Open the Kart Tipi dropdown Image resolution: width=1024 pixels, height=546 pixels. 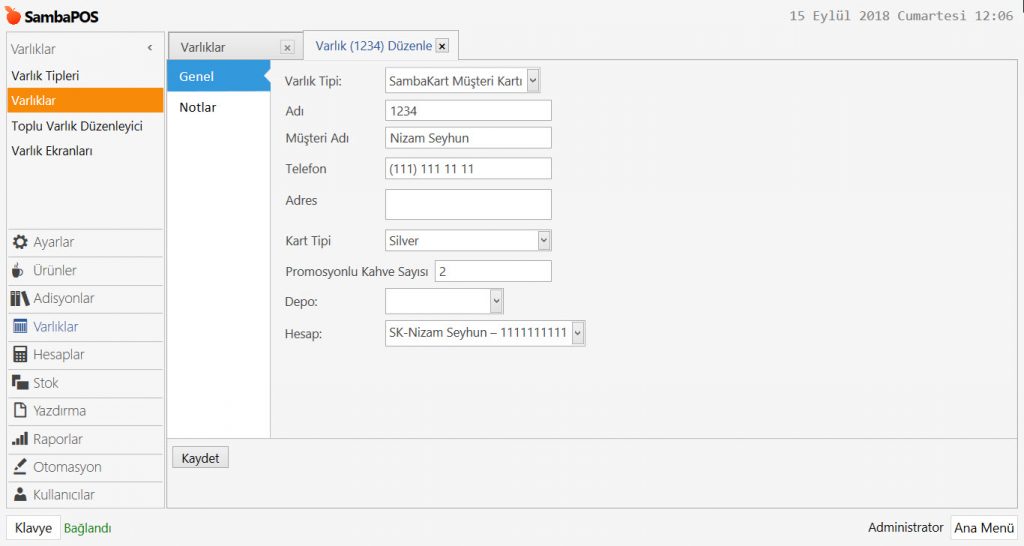point(544,241)
